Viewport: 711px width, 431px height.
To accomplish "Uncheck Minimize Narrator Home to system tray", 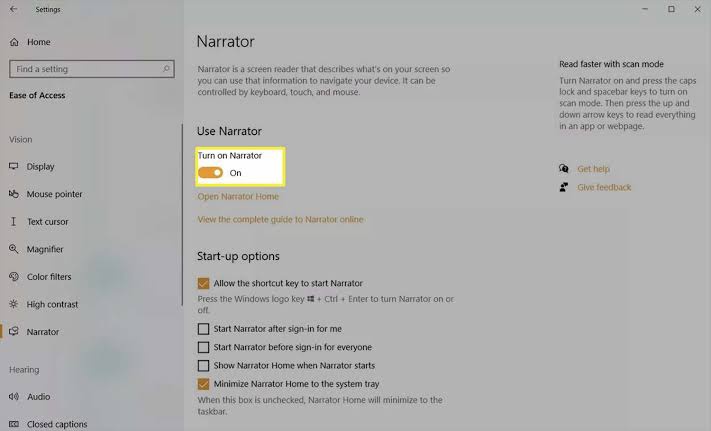I will pos(204,384).
